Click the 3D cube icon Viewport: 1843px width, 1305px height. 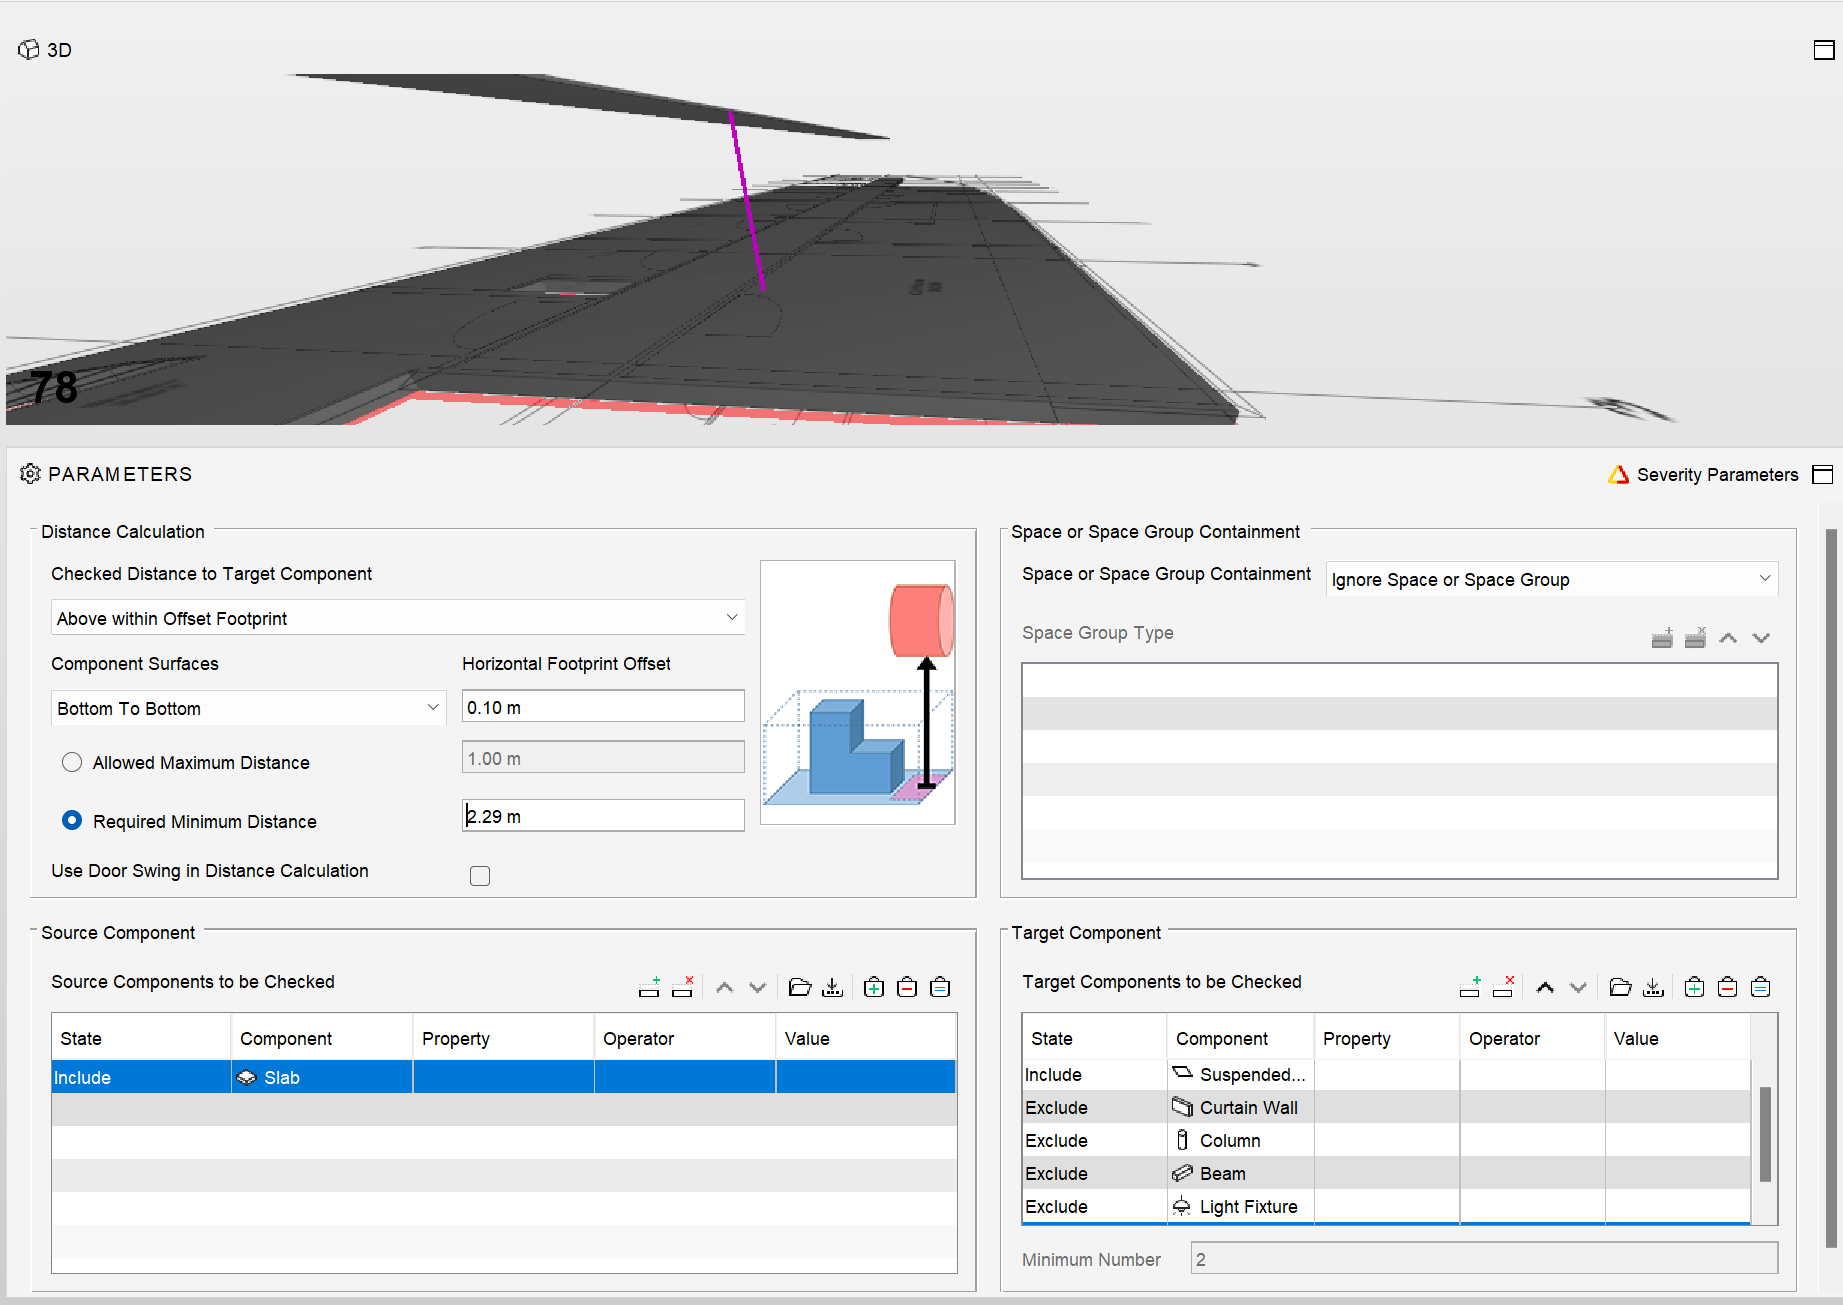tap(29, 49)
